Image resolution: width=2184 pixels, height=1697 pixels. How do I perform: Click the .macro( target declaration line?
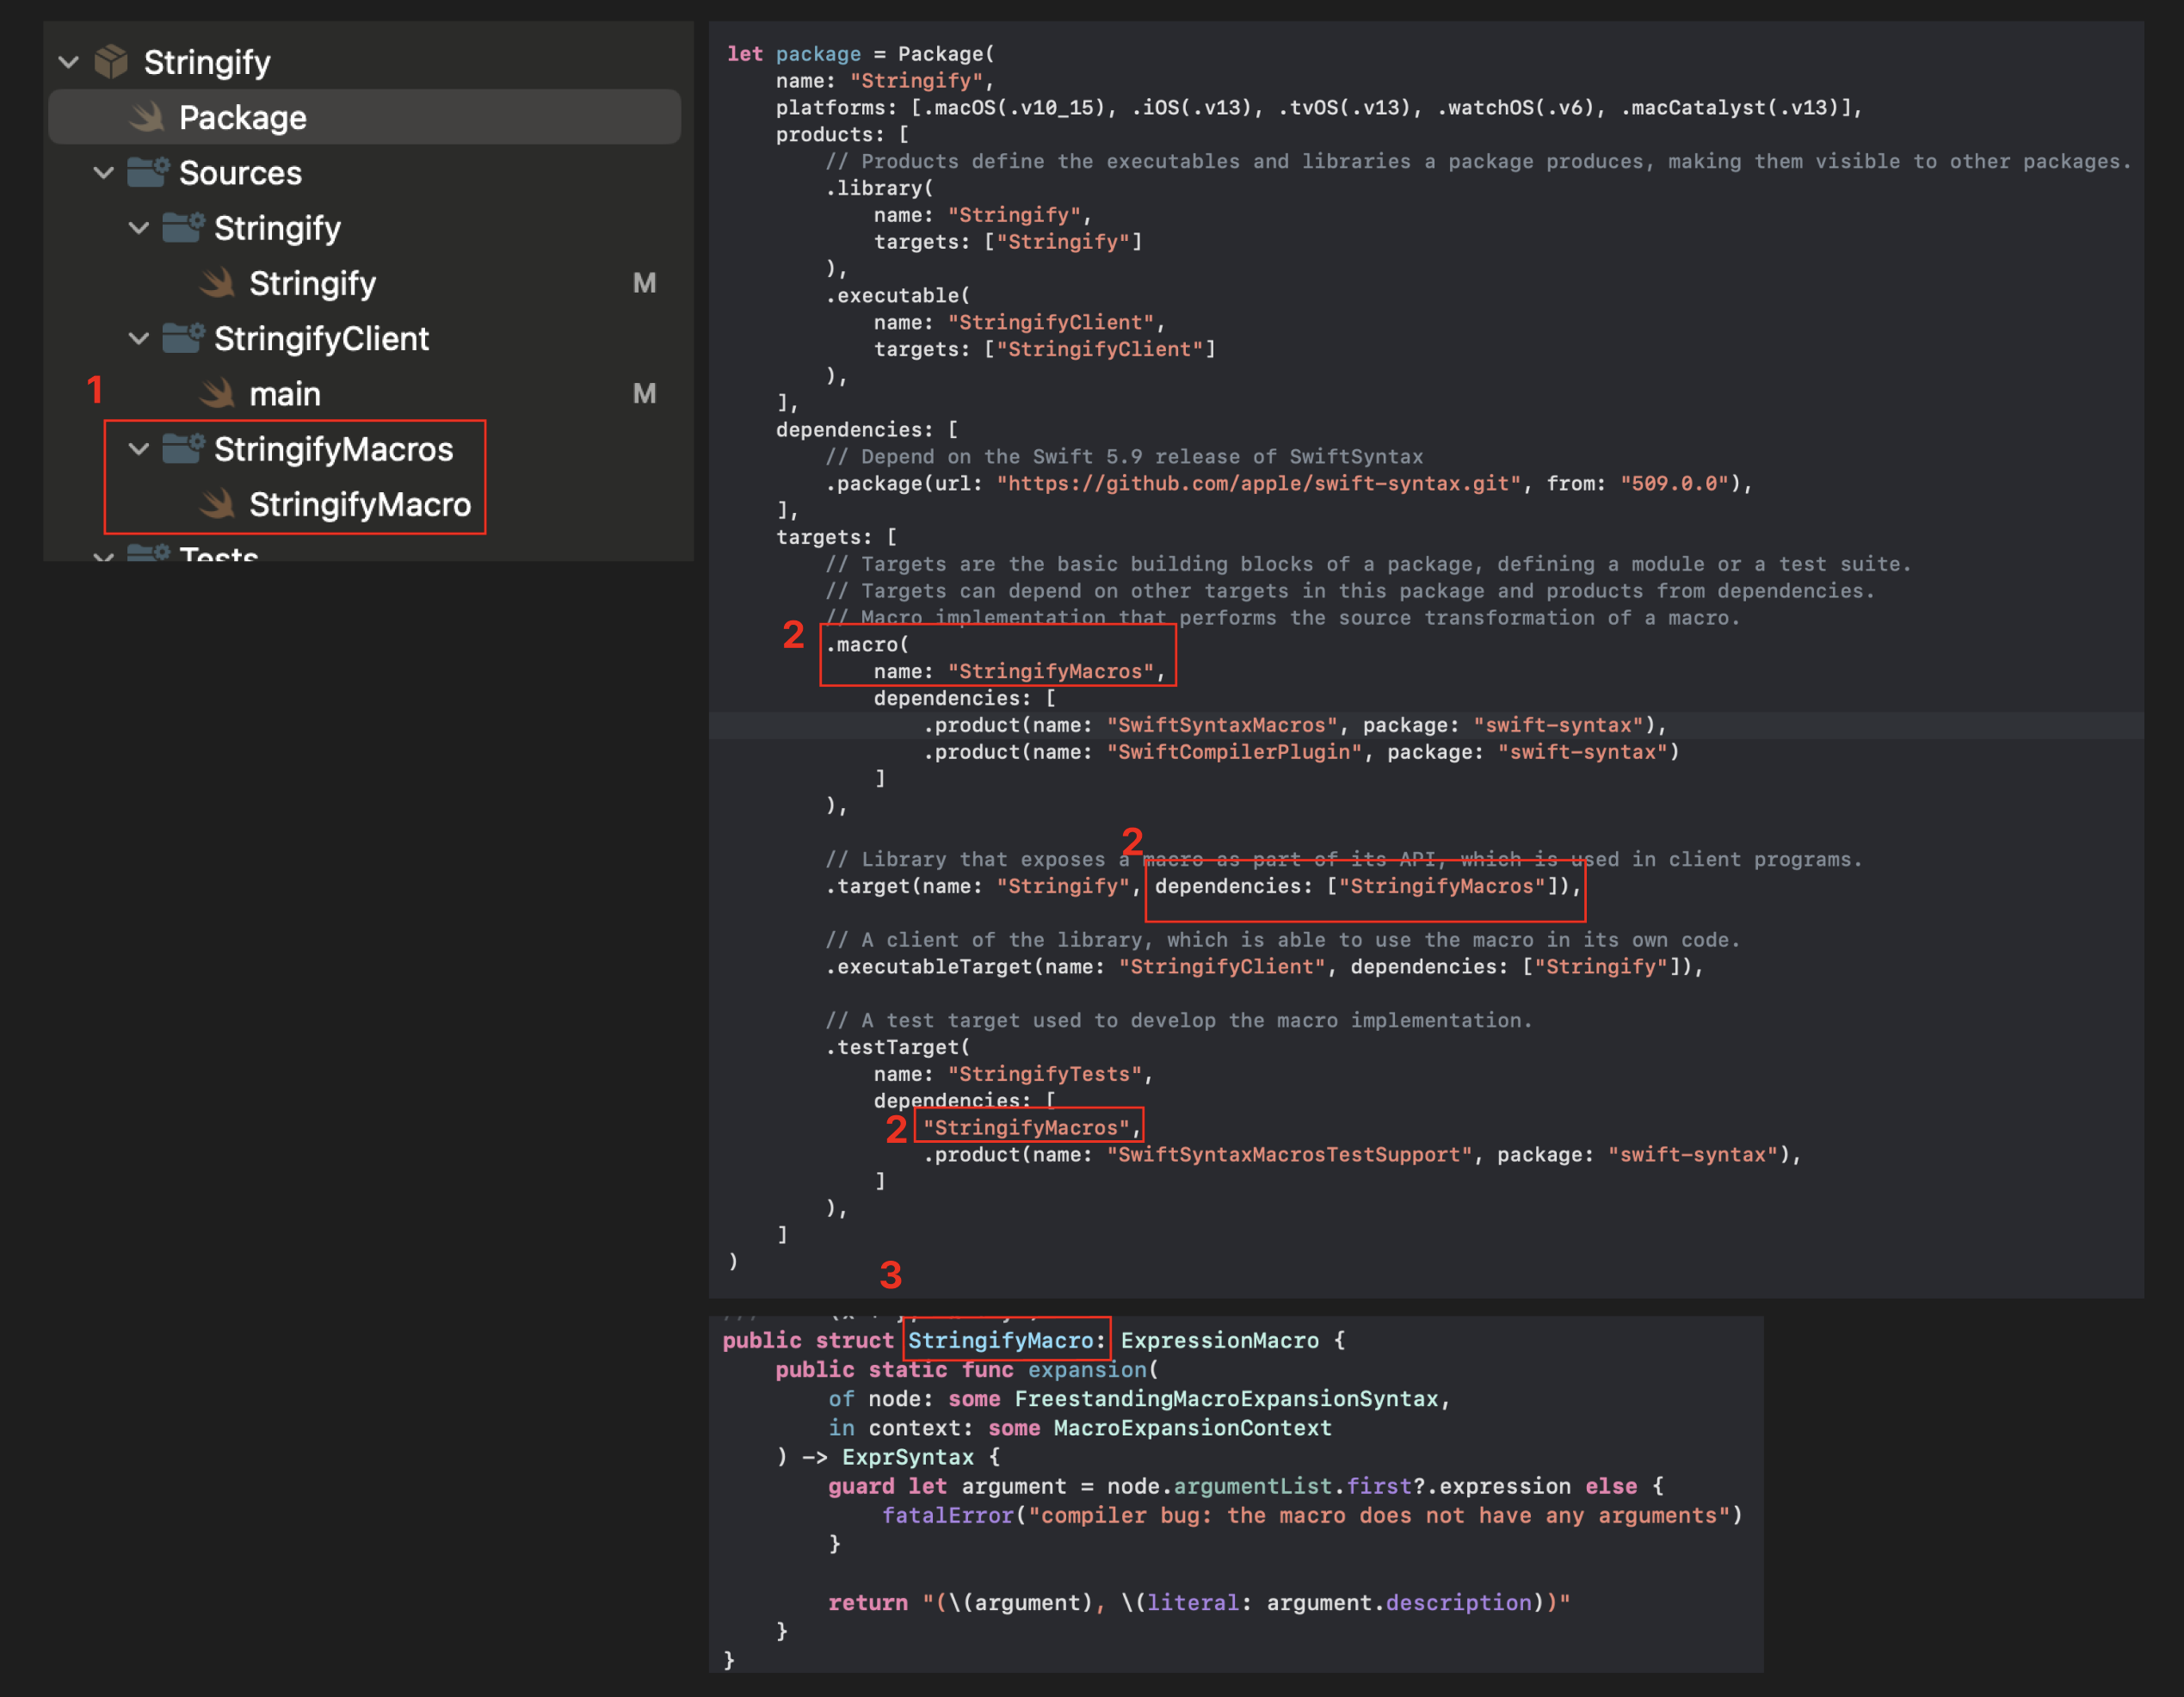pos(866,645)
